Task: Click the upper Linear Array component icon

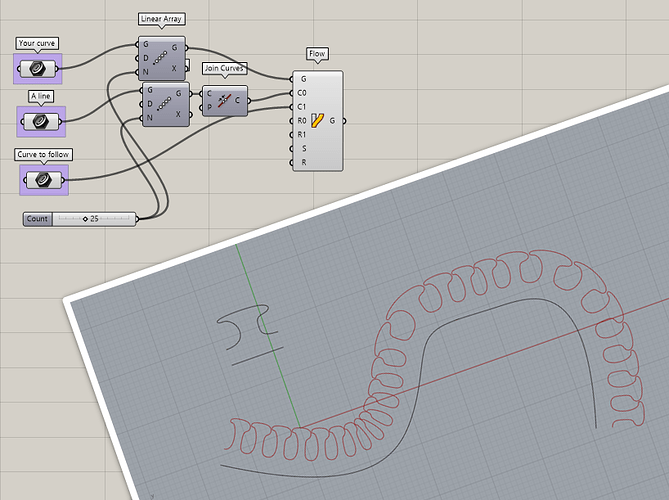Action: coord(160,58)
